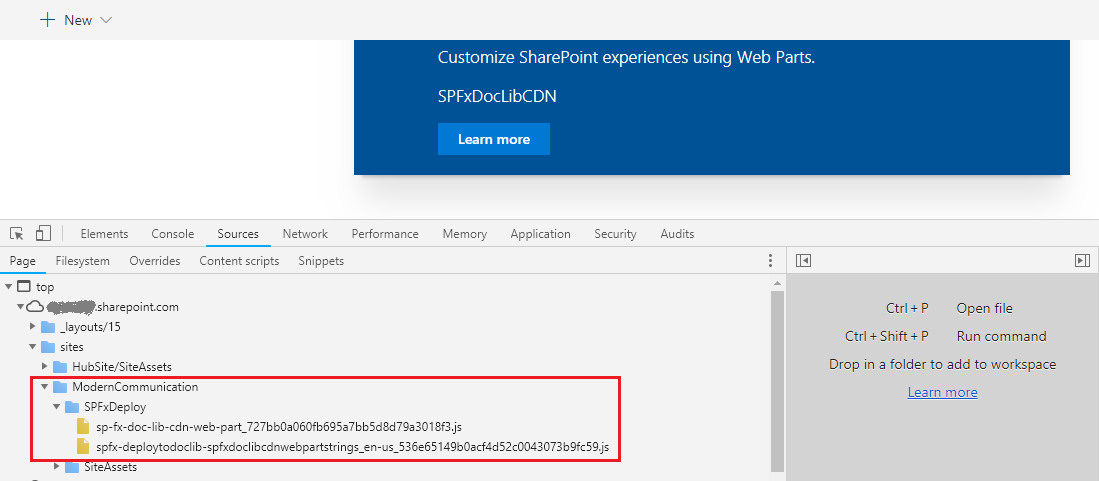Click the sharepoint.com cloud domain icon

35,307
